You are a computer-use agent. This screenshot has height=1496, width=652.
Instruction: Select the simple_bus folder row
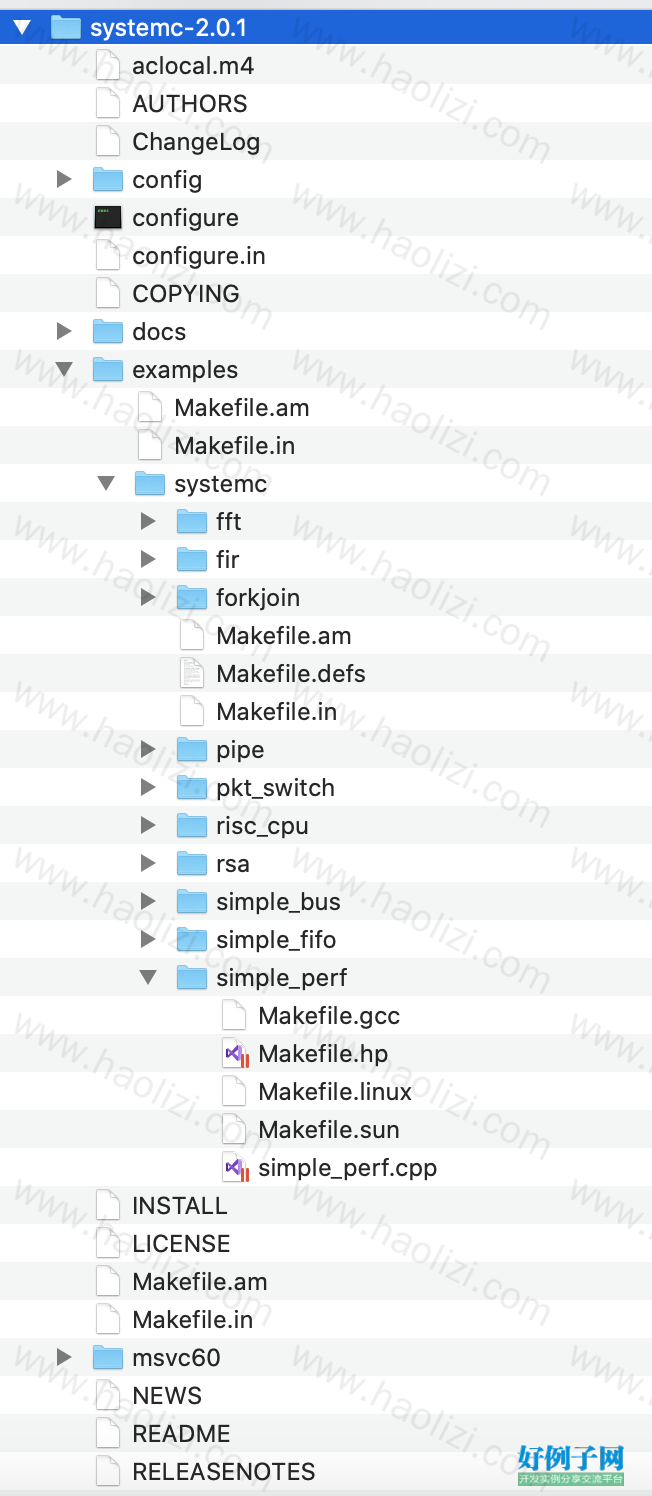tap(326, 902)
